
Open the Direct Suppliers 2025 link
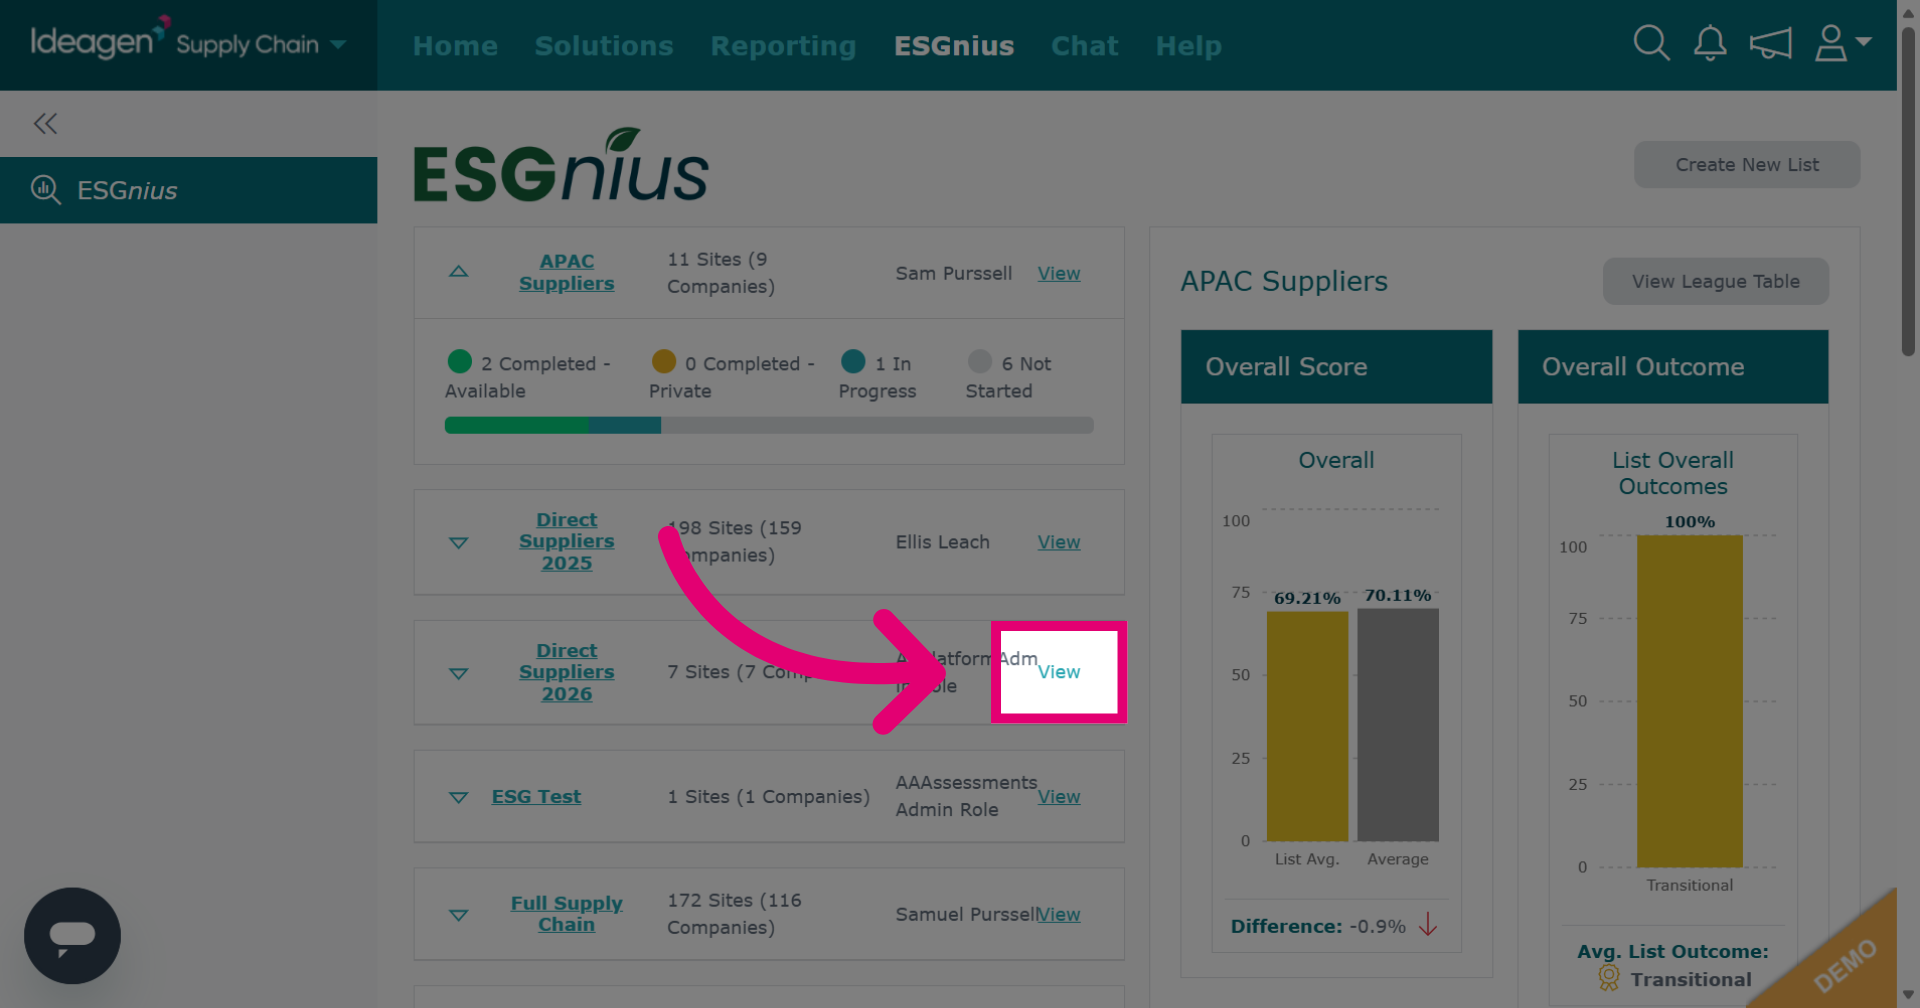tap(566, 541)
